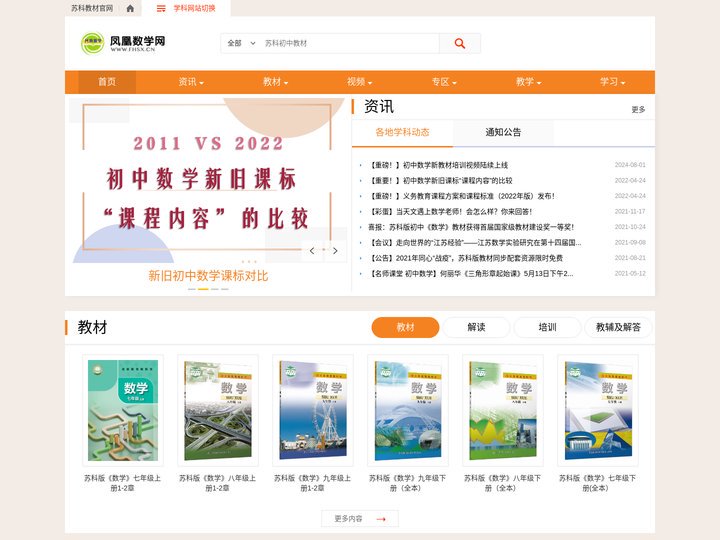Select the 解读 pill tab

(x=476, y=327)
